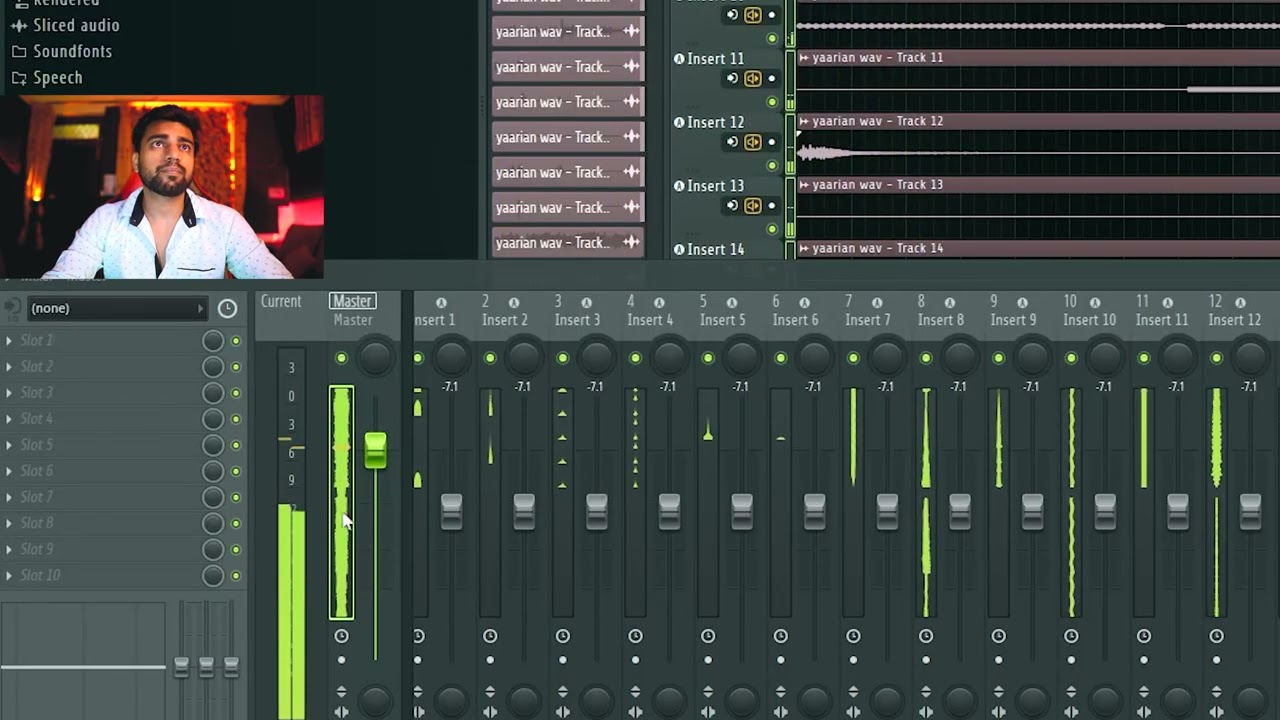Viewport: 1280px width, 720px height.
Task: Click the Insert 3 pan knob
Action: coord(597,358)
